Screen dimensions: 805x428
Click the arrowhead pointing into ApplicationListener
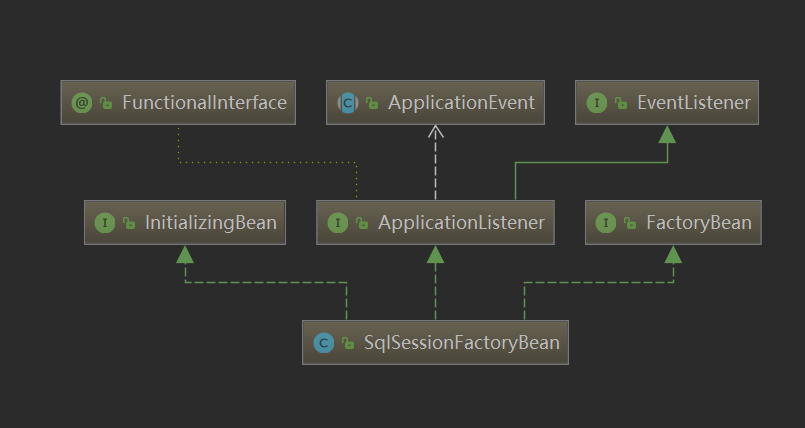coord(435,255)
